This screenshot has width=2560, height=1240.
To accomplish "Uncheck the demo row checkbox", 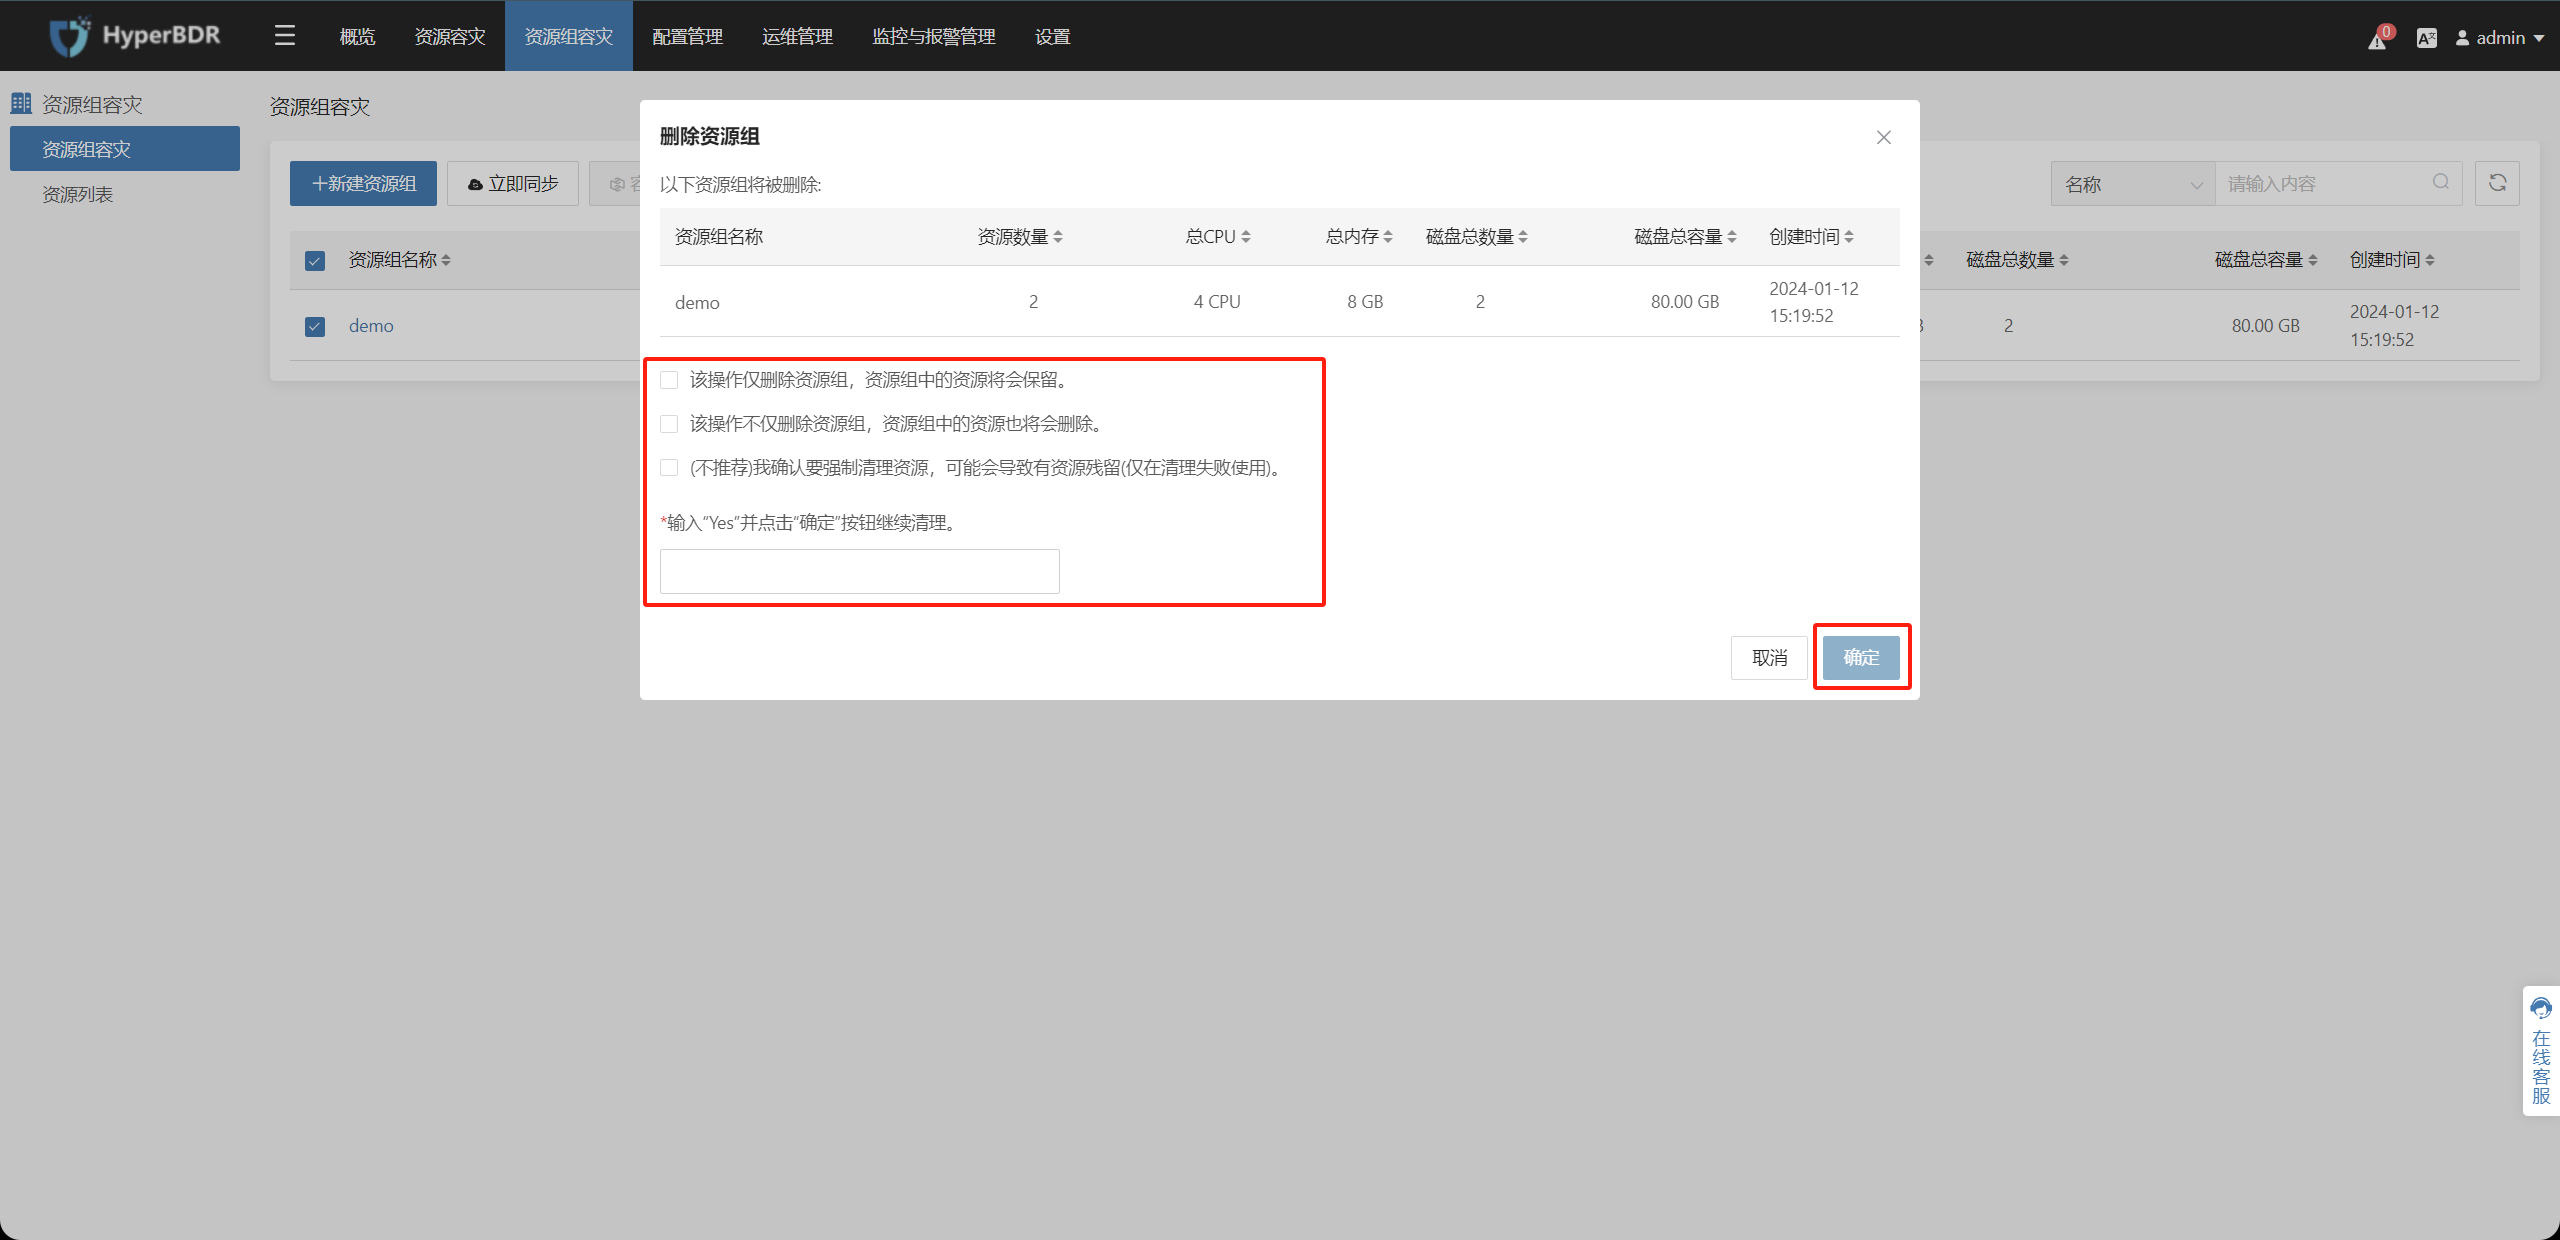I will point(315,327).
